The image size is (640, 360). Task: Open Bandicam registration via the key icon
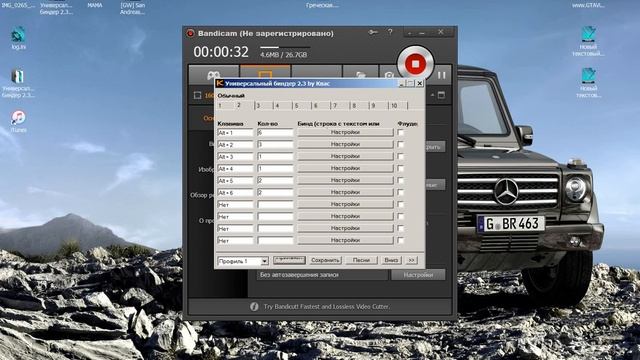coord(373,32)
